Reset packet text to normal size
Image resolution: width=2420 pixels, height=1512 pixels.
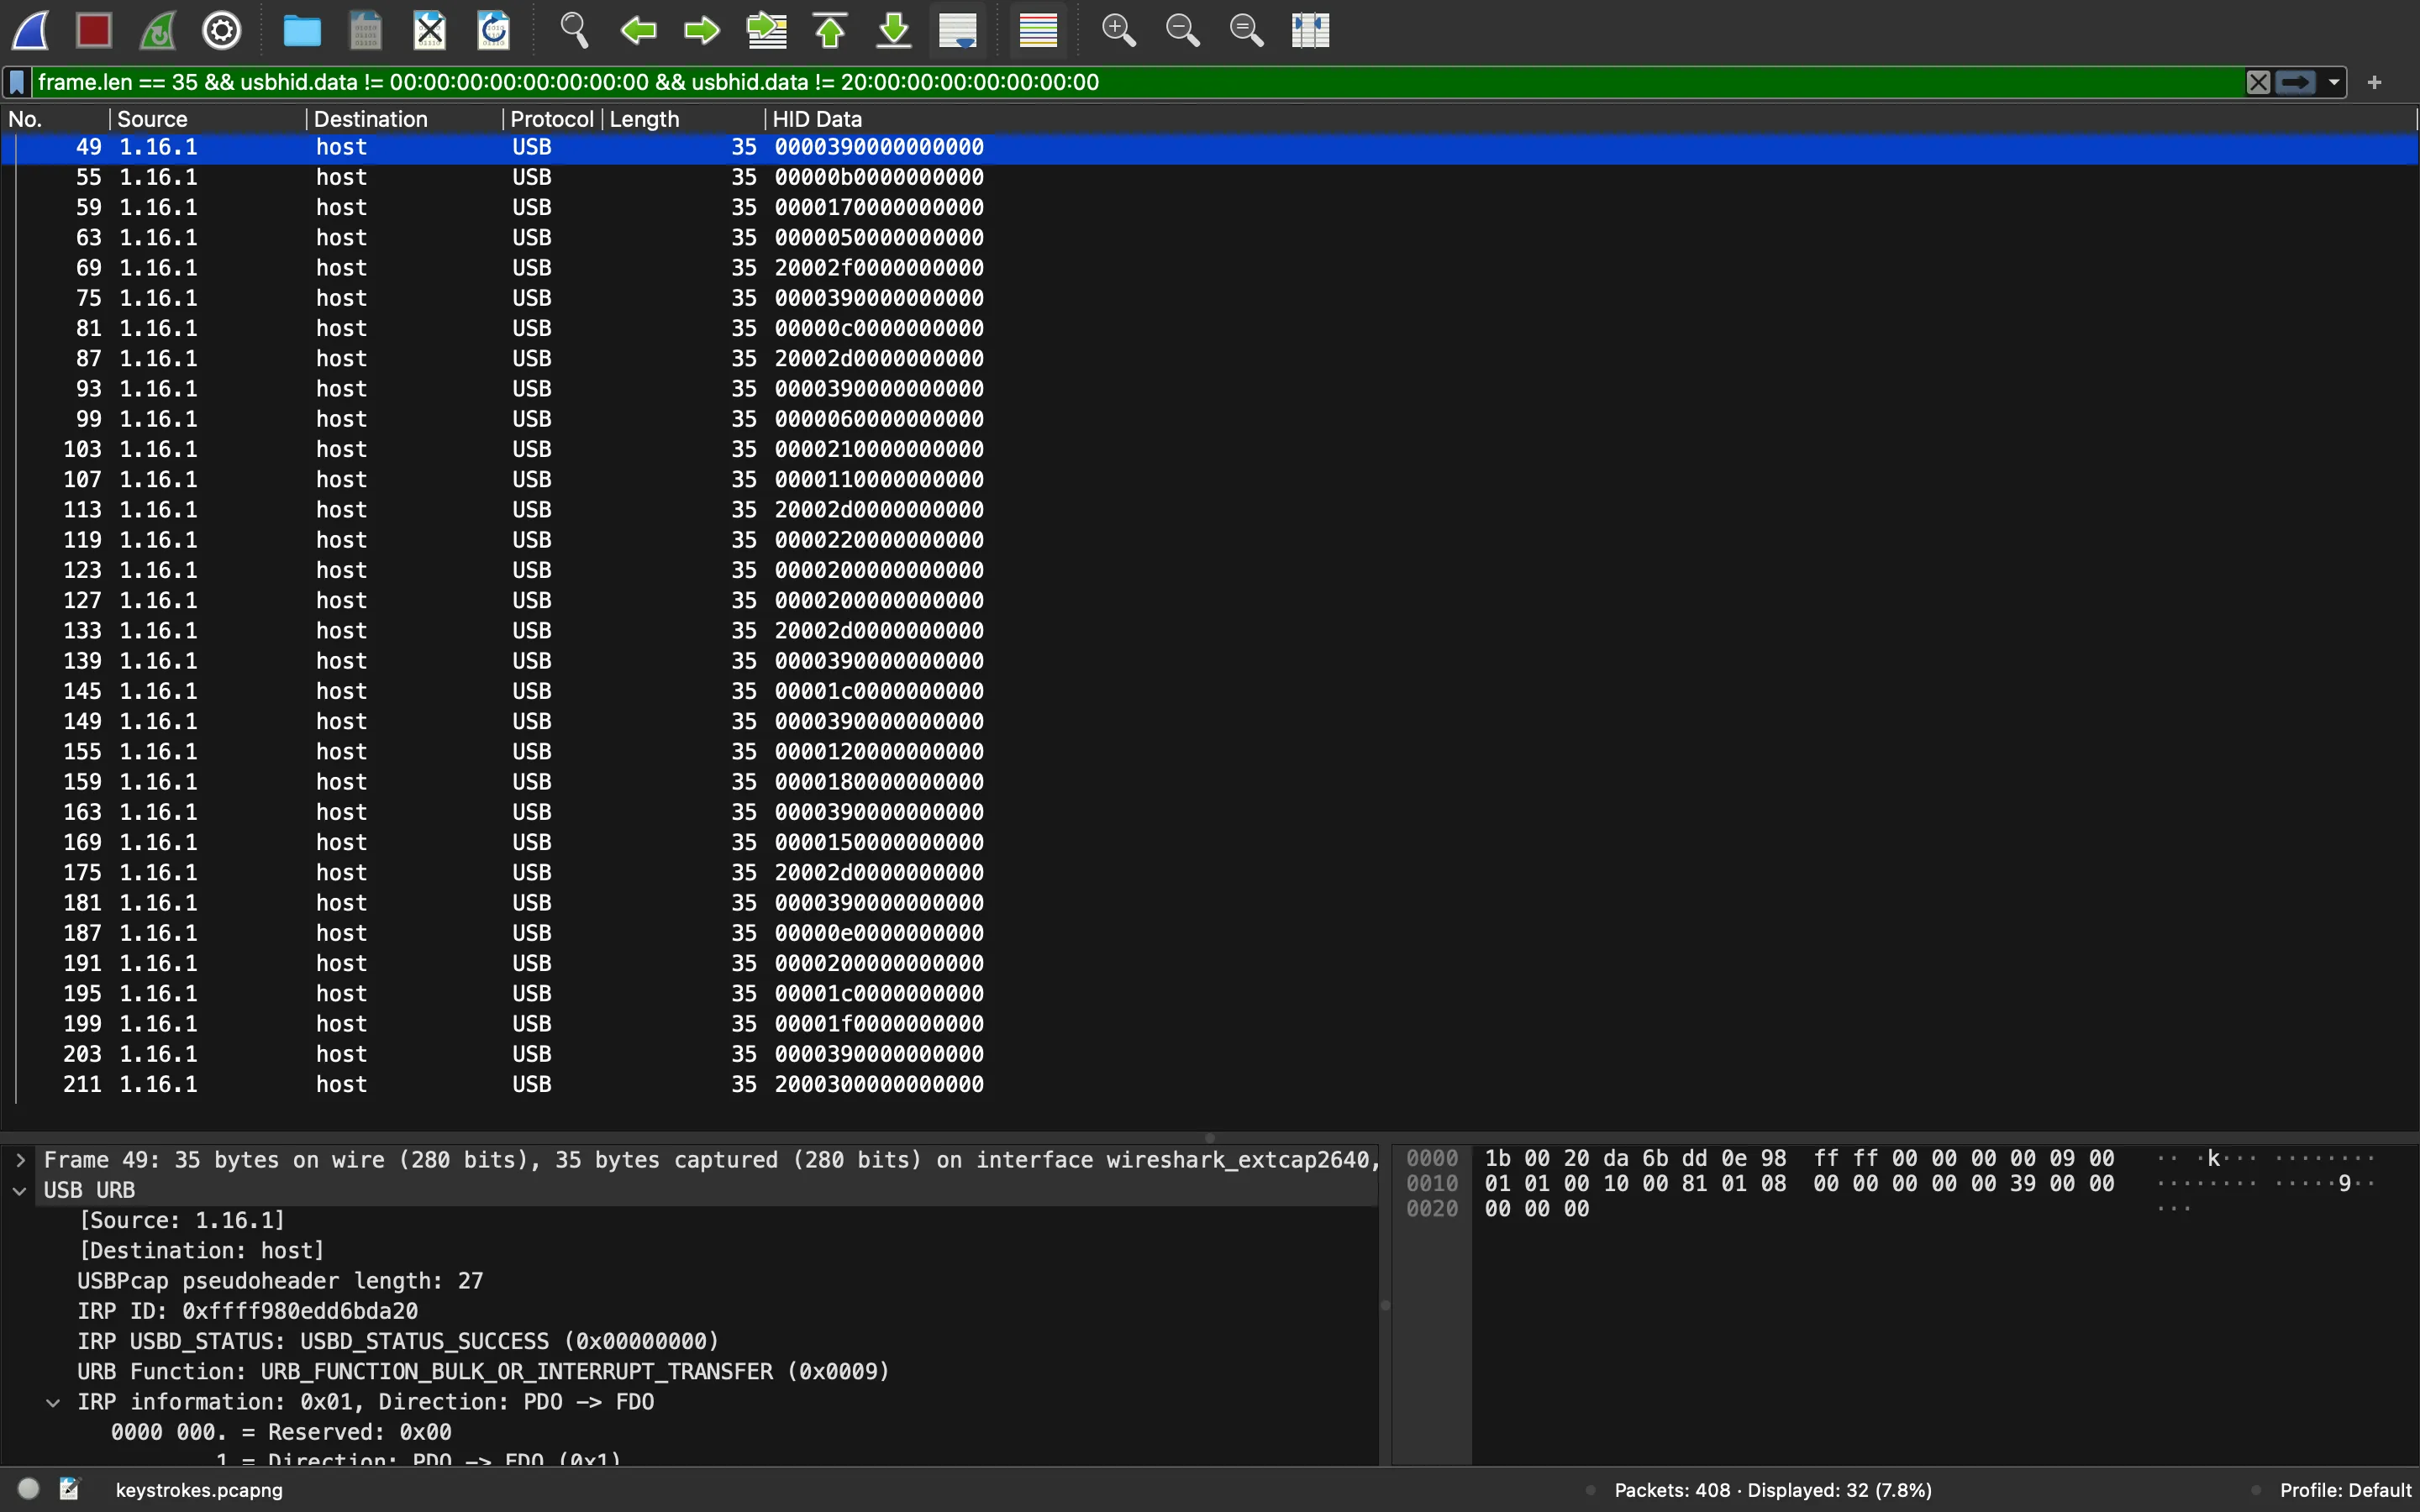pyautogui.click(x=1247, y=30)
